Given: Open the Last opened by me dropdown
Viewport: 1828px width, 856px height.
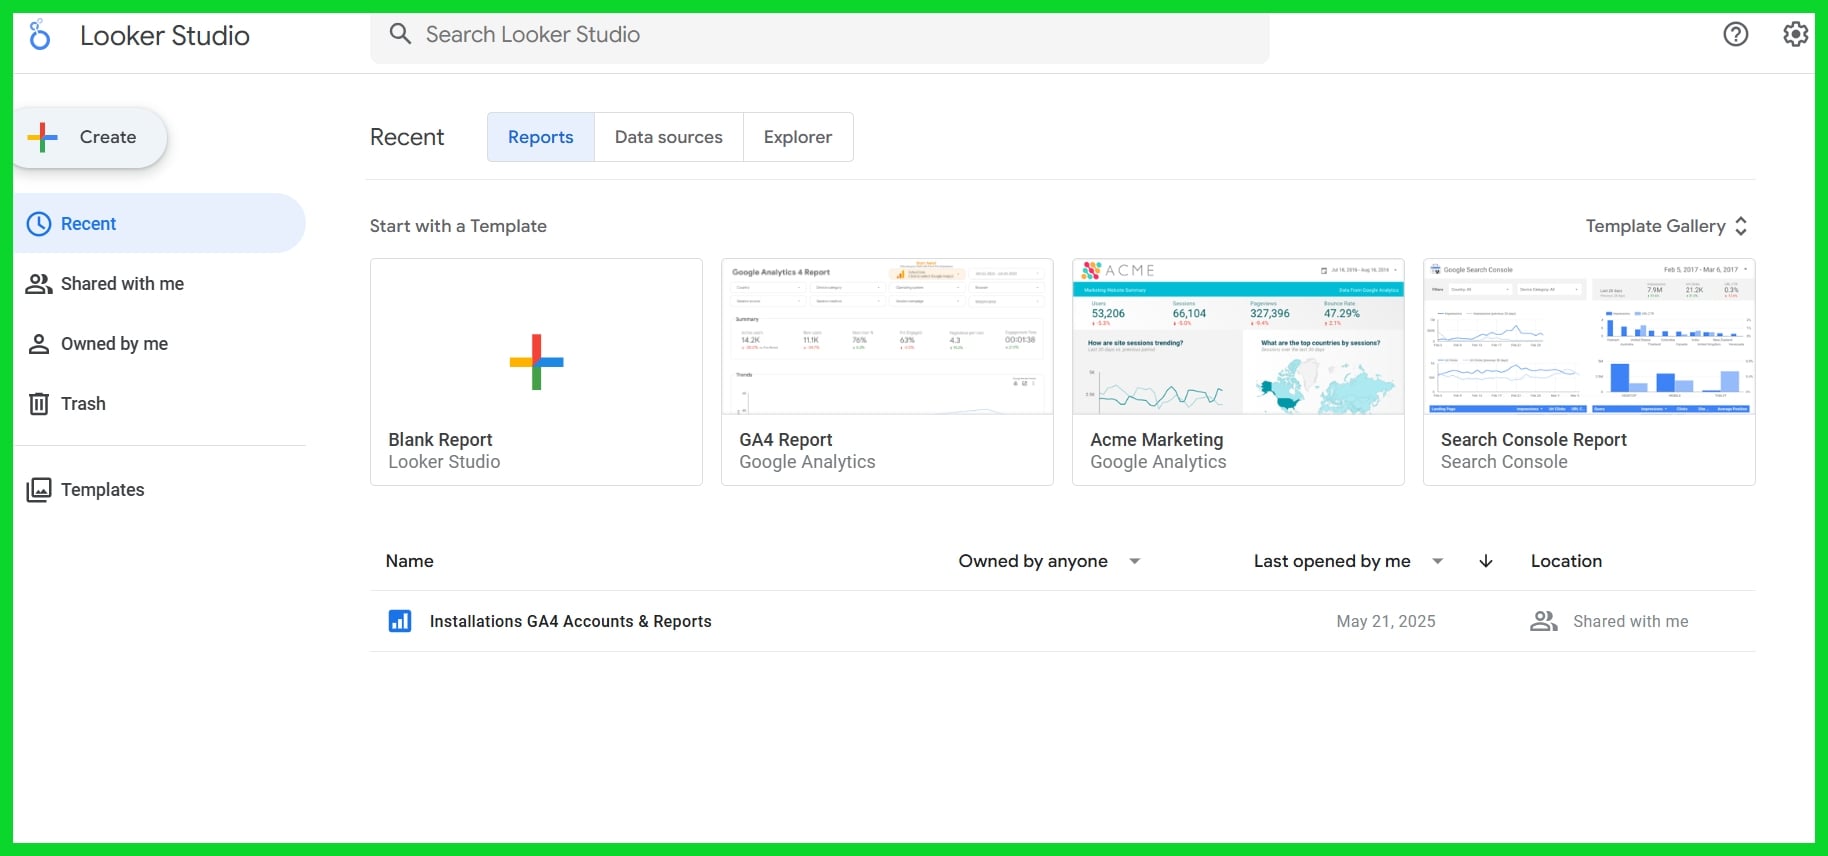Looking at the screenshot, I should click(1349, 561).
